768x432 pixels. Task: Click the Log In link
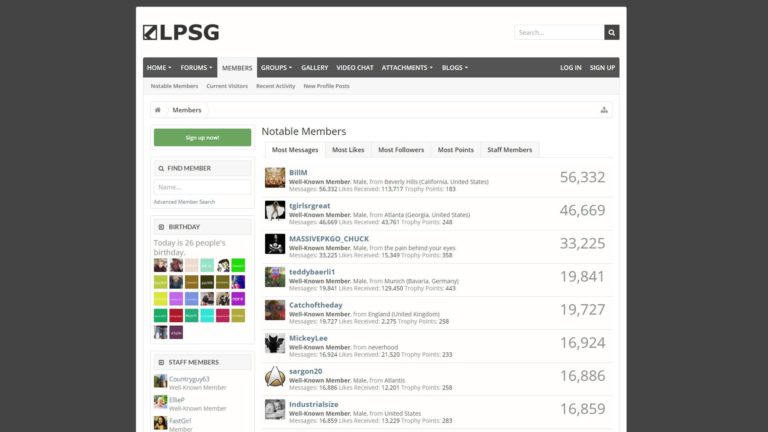pos(570,67)
